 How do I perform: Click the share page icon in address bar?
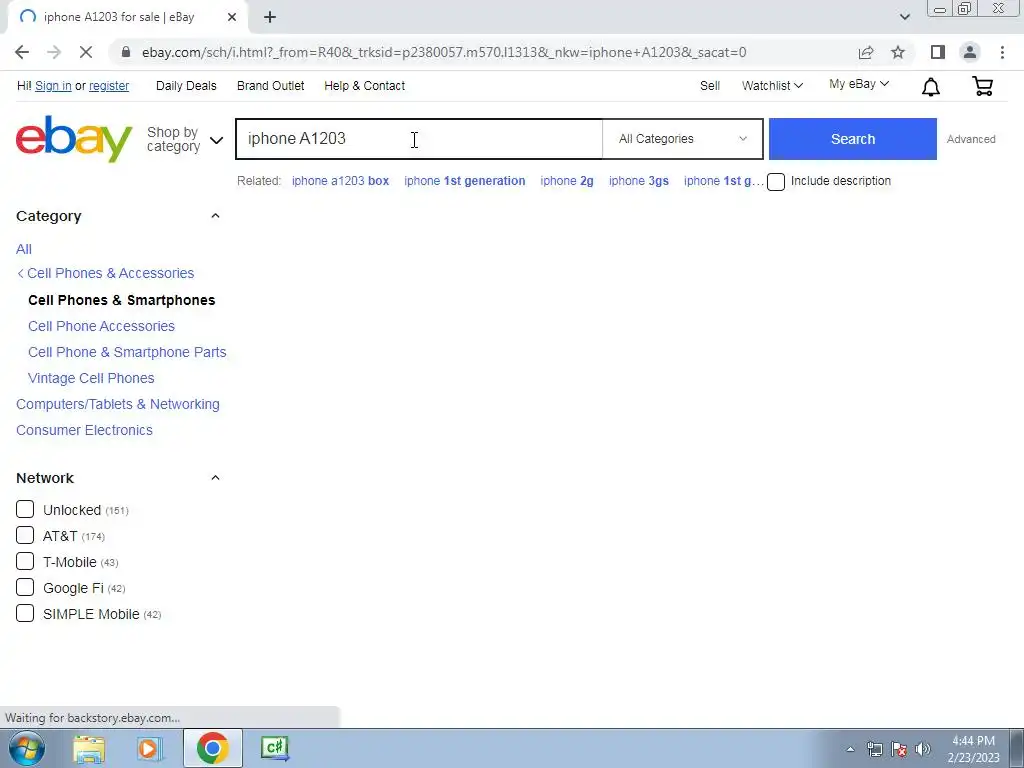click(866, 52)
